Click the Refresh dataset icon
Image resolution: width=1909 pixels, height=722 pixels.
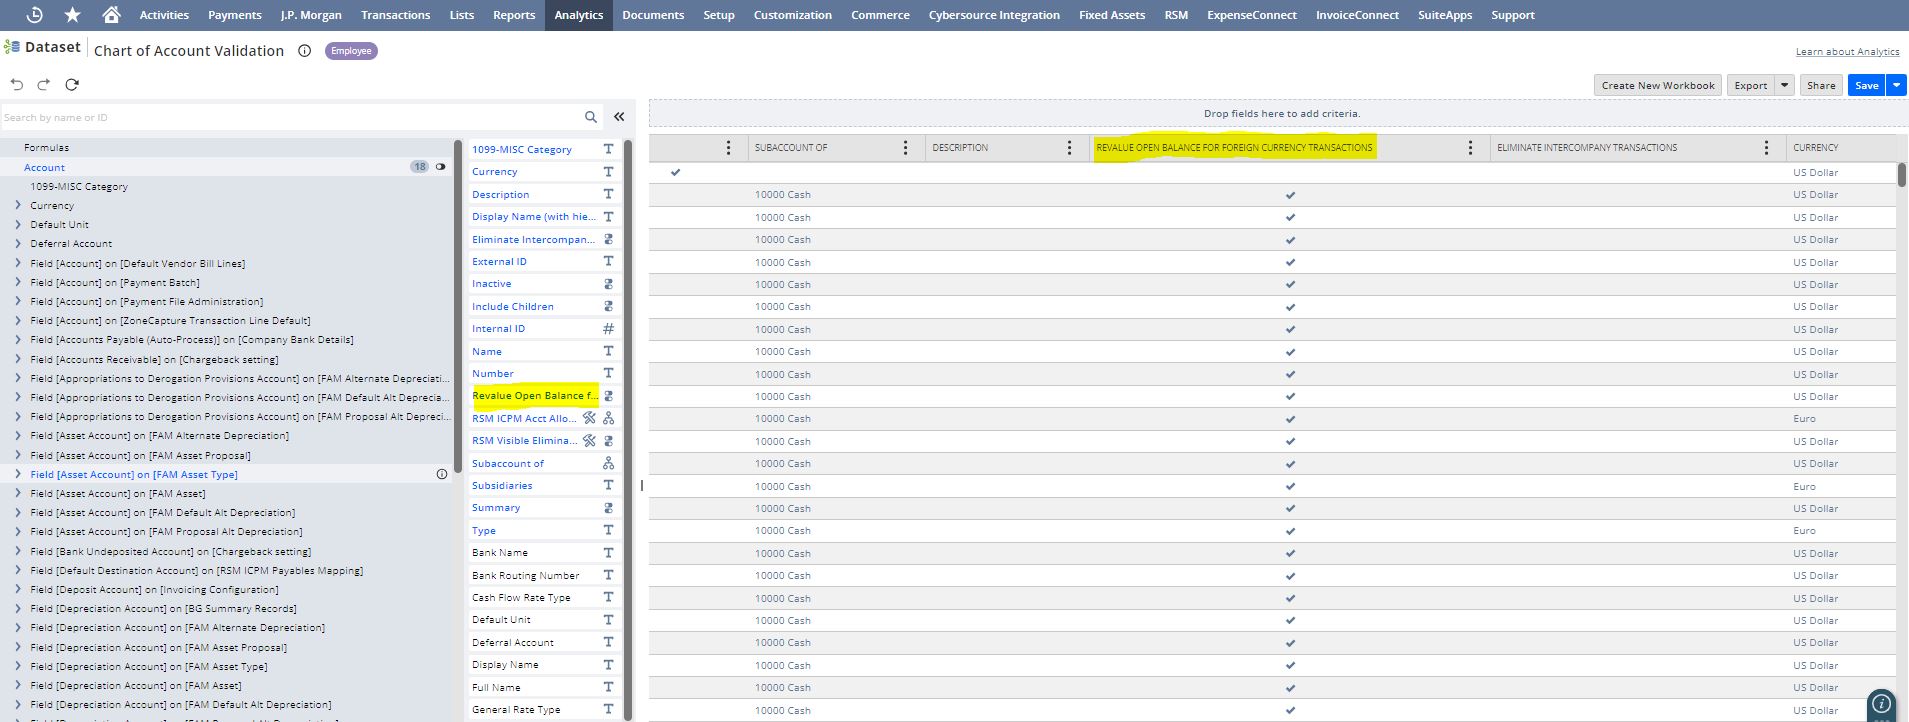[x=72, y=85]
